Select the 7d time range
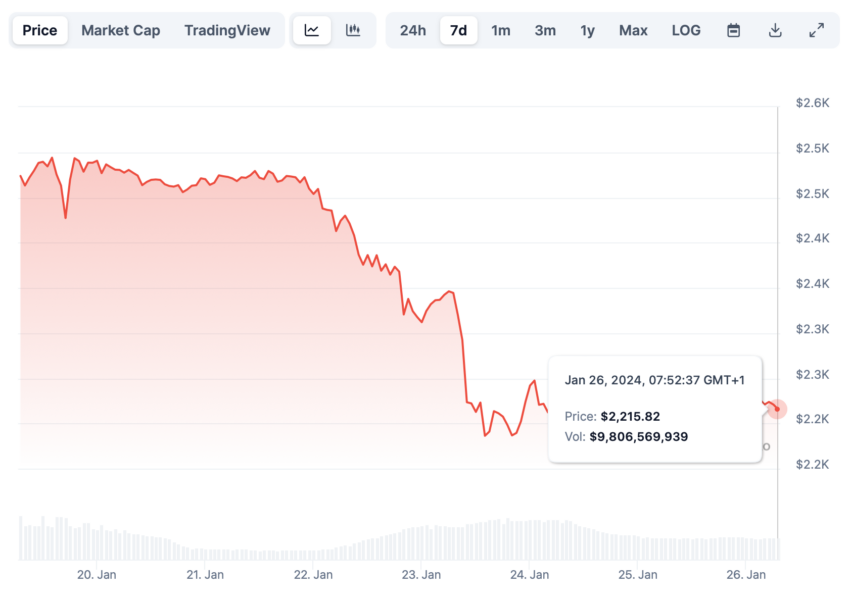Viewport: 850px width, 601px height. (x=458, y=30)
